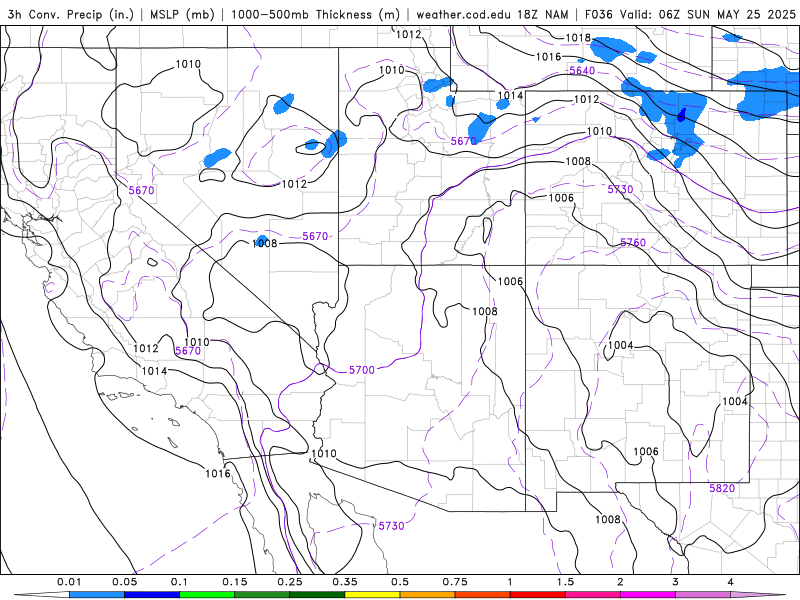Click the purple '5820' thickness label
The image size is (800, 600).
[x=722, y=488]
